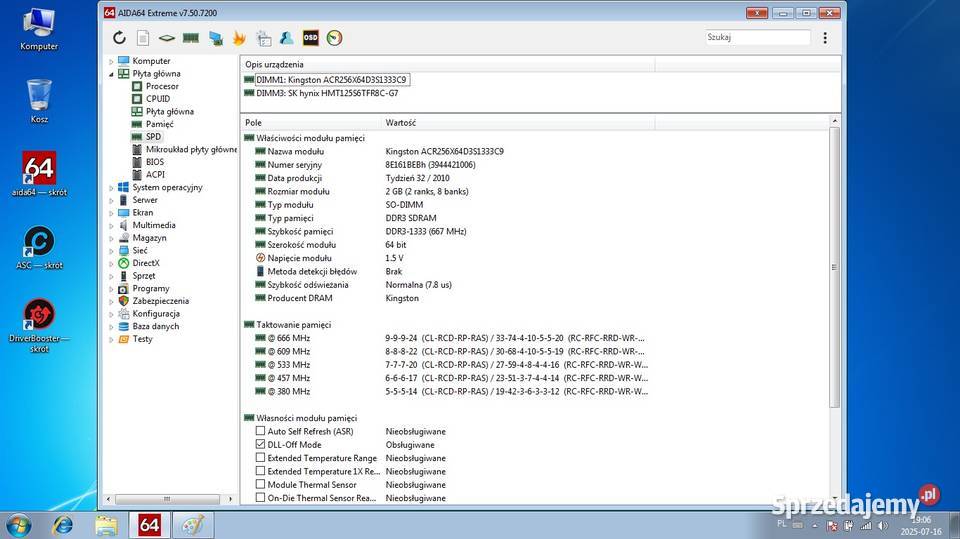Open Internet Explorer from the taskbar
This screenshot has width=960, height=539.
(x=62, y=525)
